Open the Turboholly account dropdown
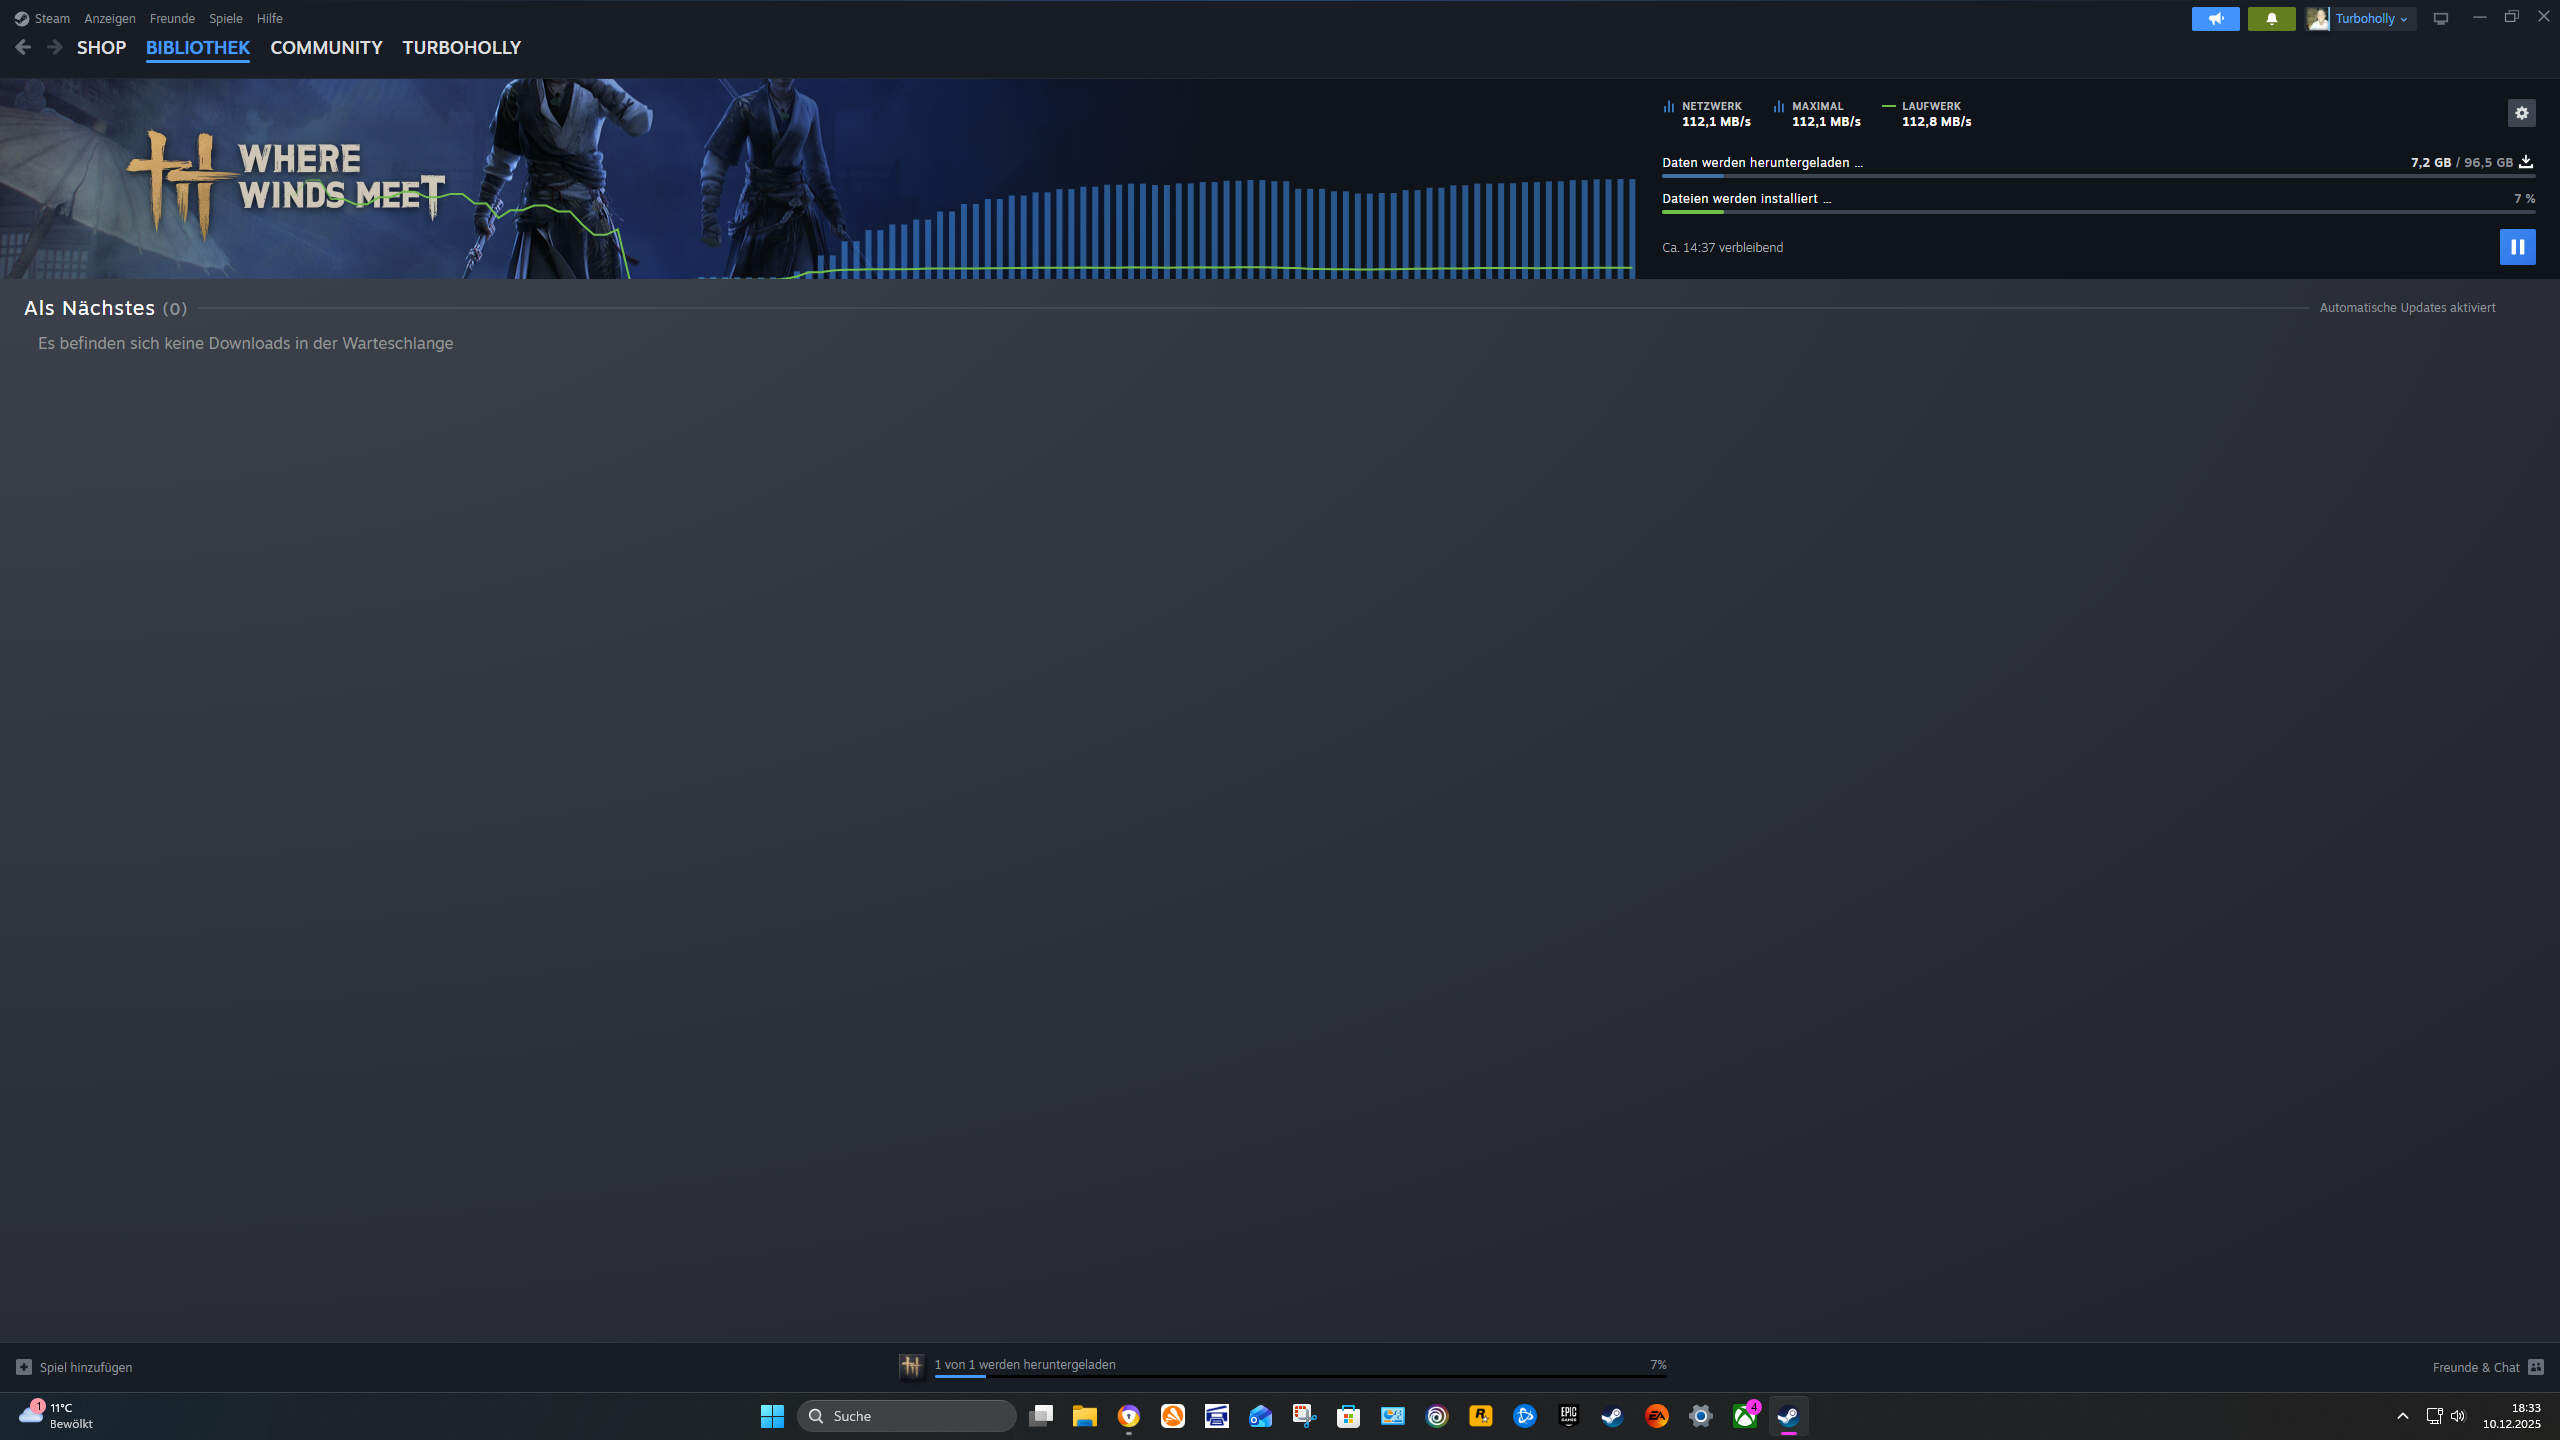The width and height of the screenshot is (2560, 1440). point(2362,18)
